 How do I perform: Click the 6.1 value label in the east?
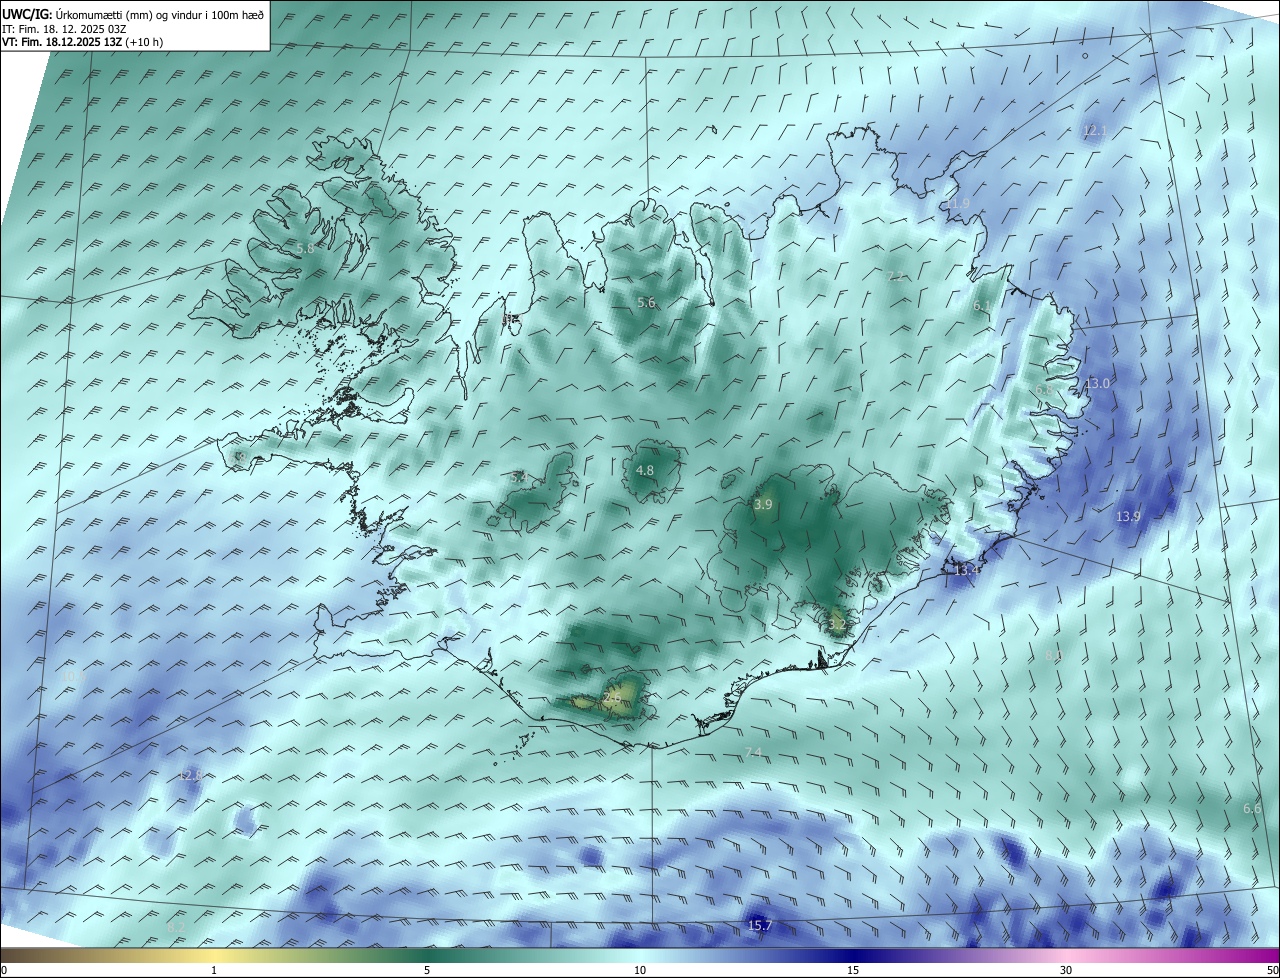(982, 306)
